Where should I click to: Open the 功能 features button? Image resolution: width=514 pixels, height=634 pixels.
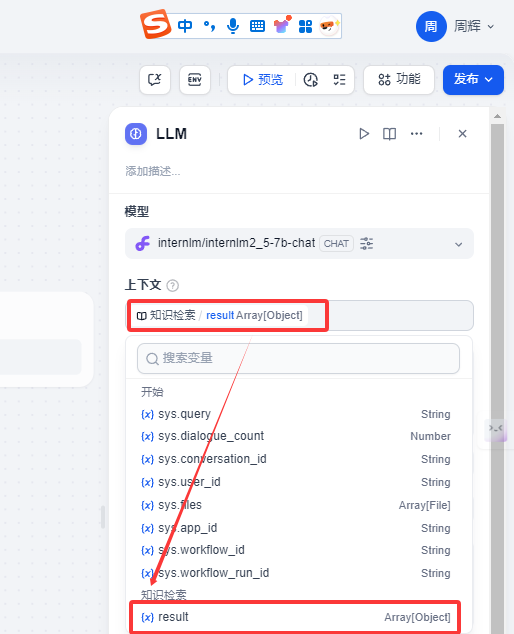click(399, 80)
